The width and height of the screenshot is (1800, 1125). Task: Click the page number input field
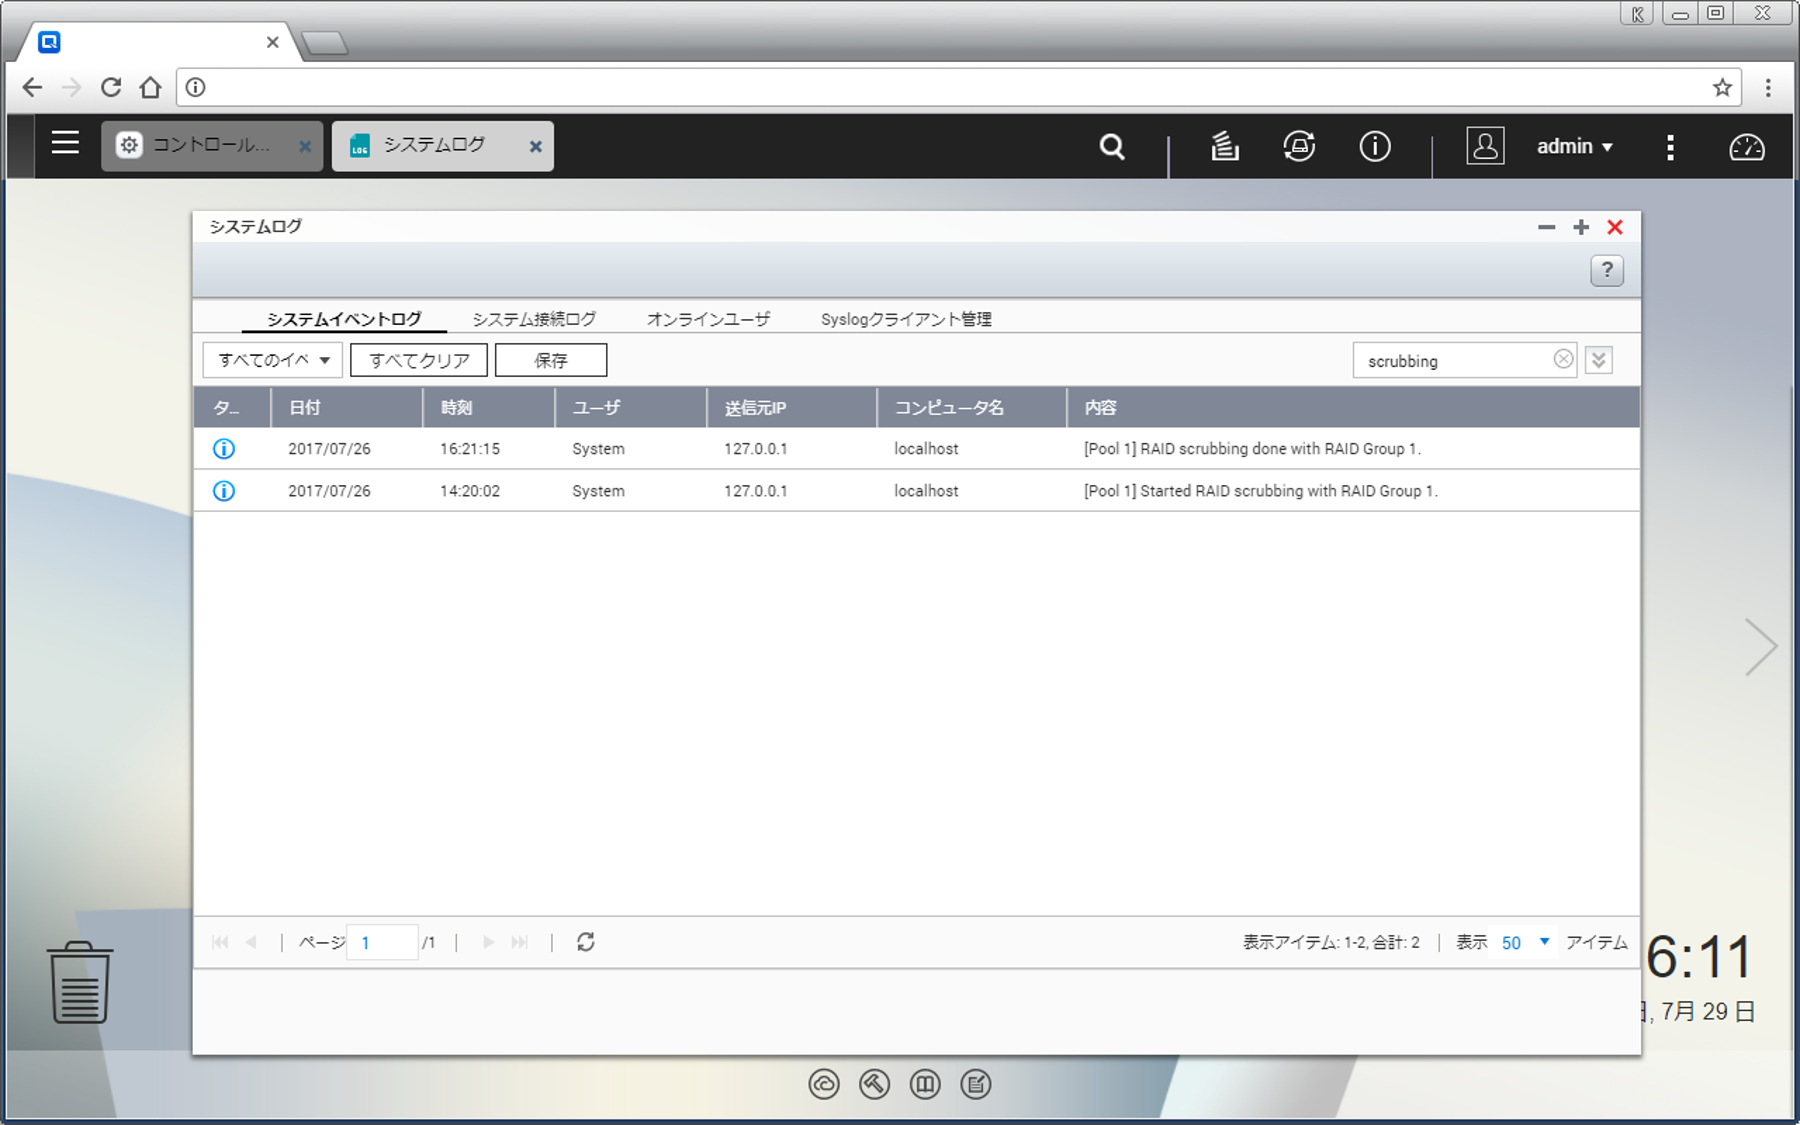[x=382, y=942]
